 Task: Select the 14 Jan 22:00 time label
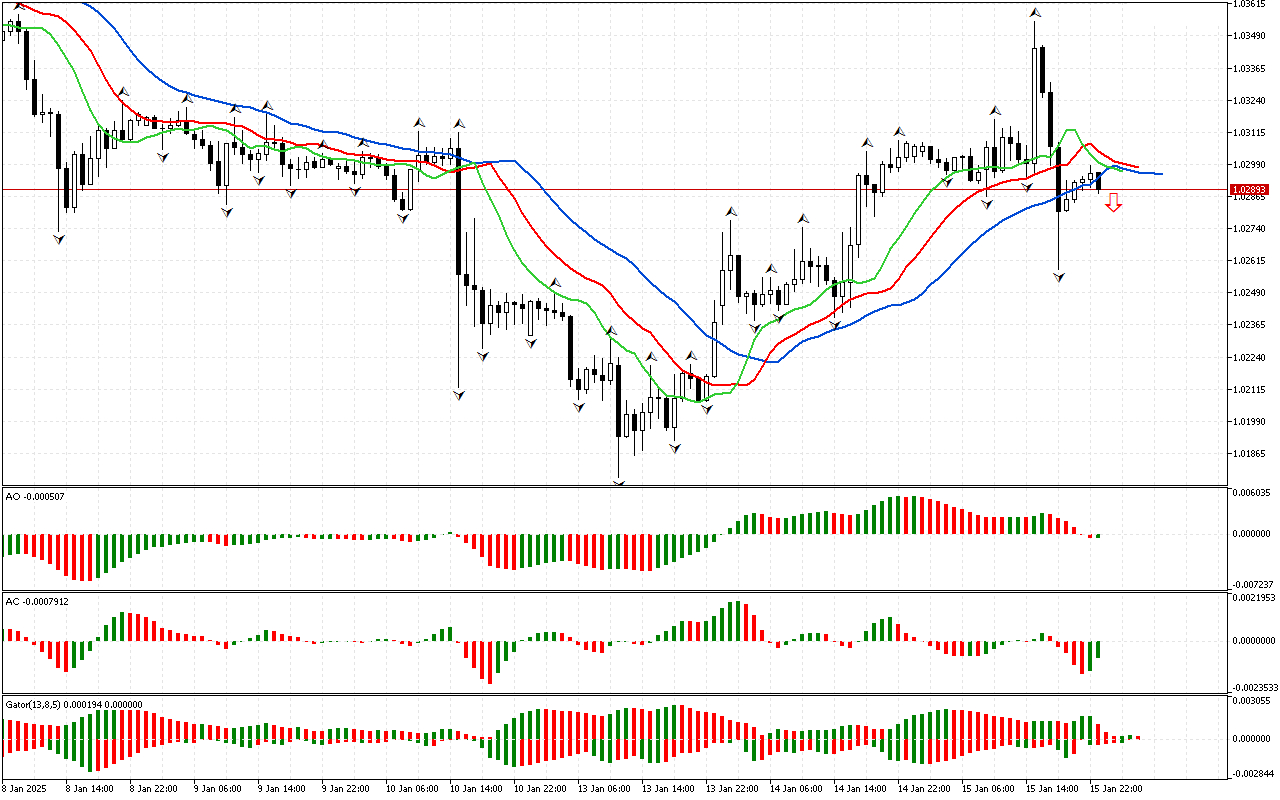(924, 788)
